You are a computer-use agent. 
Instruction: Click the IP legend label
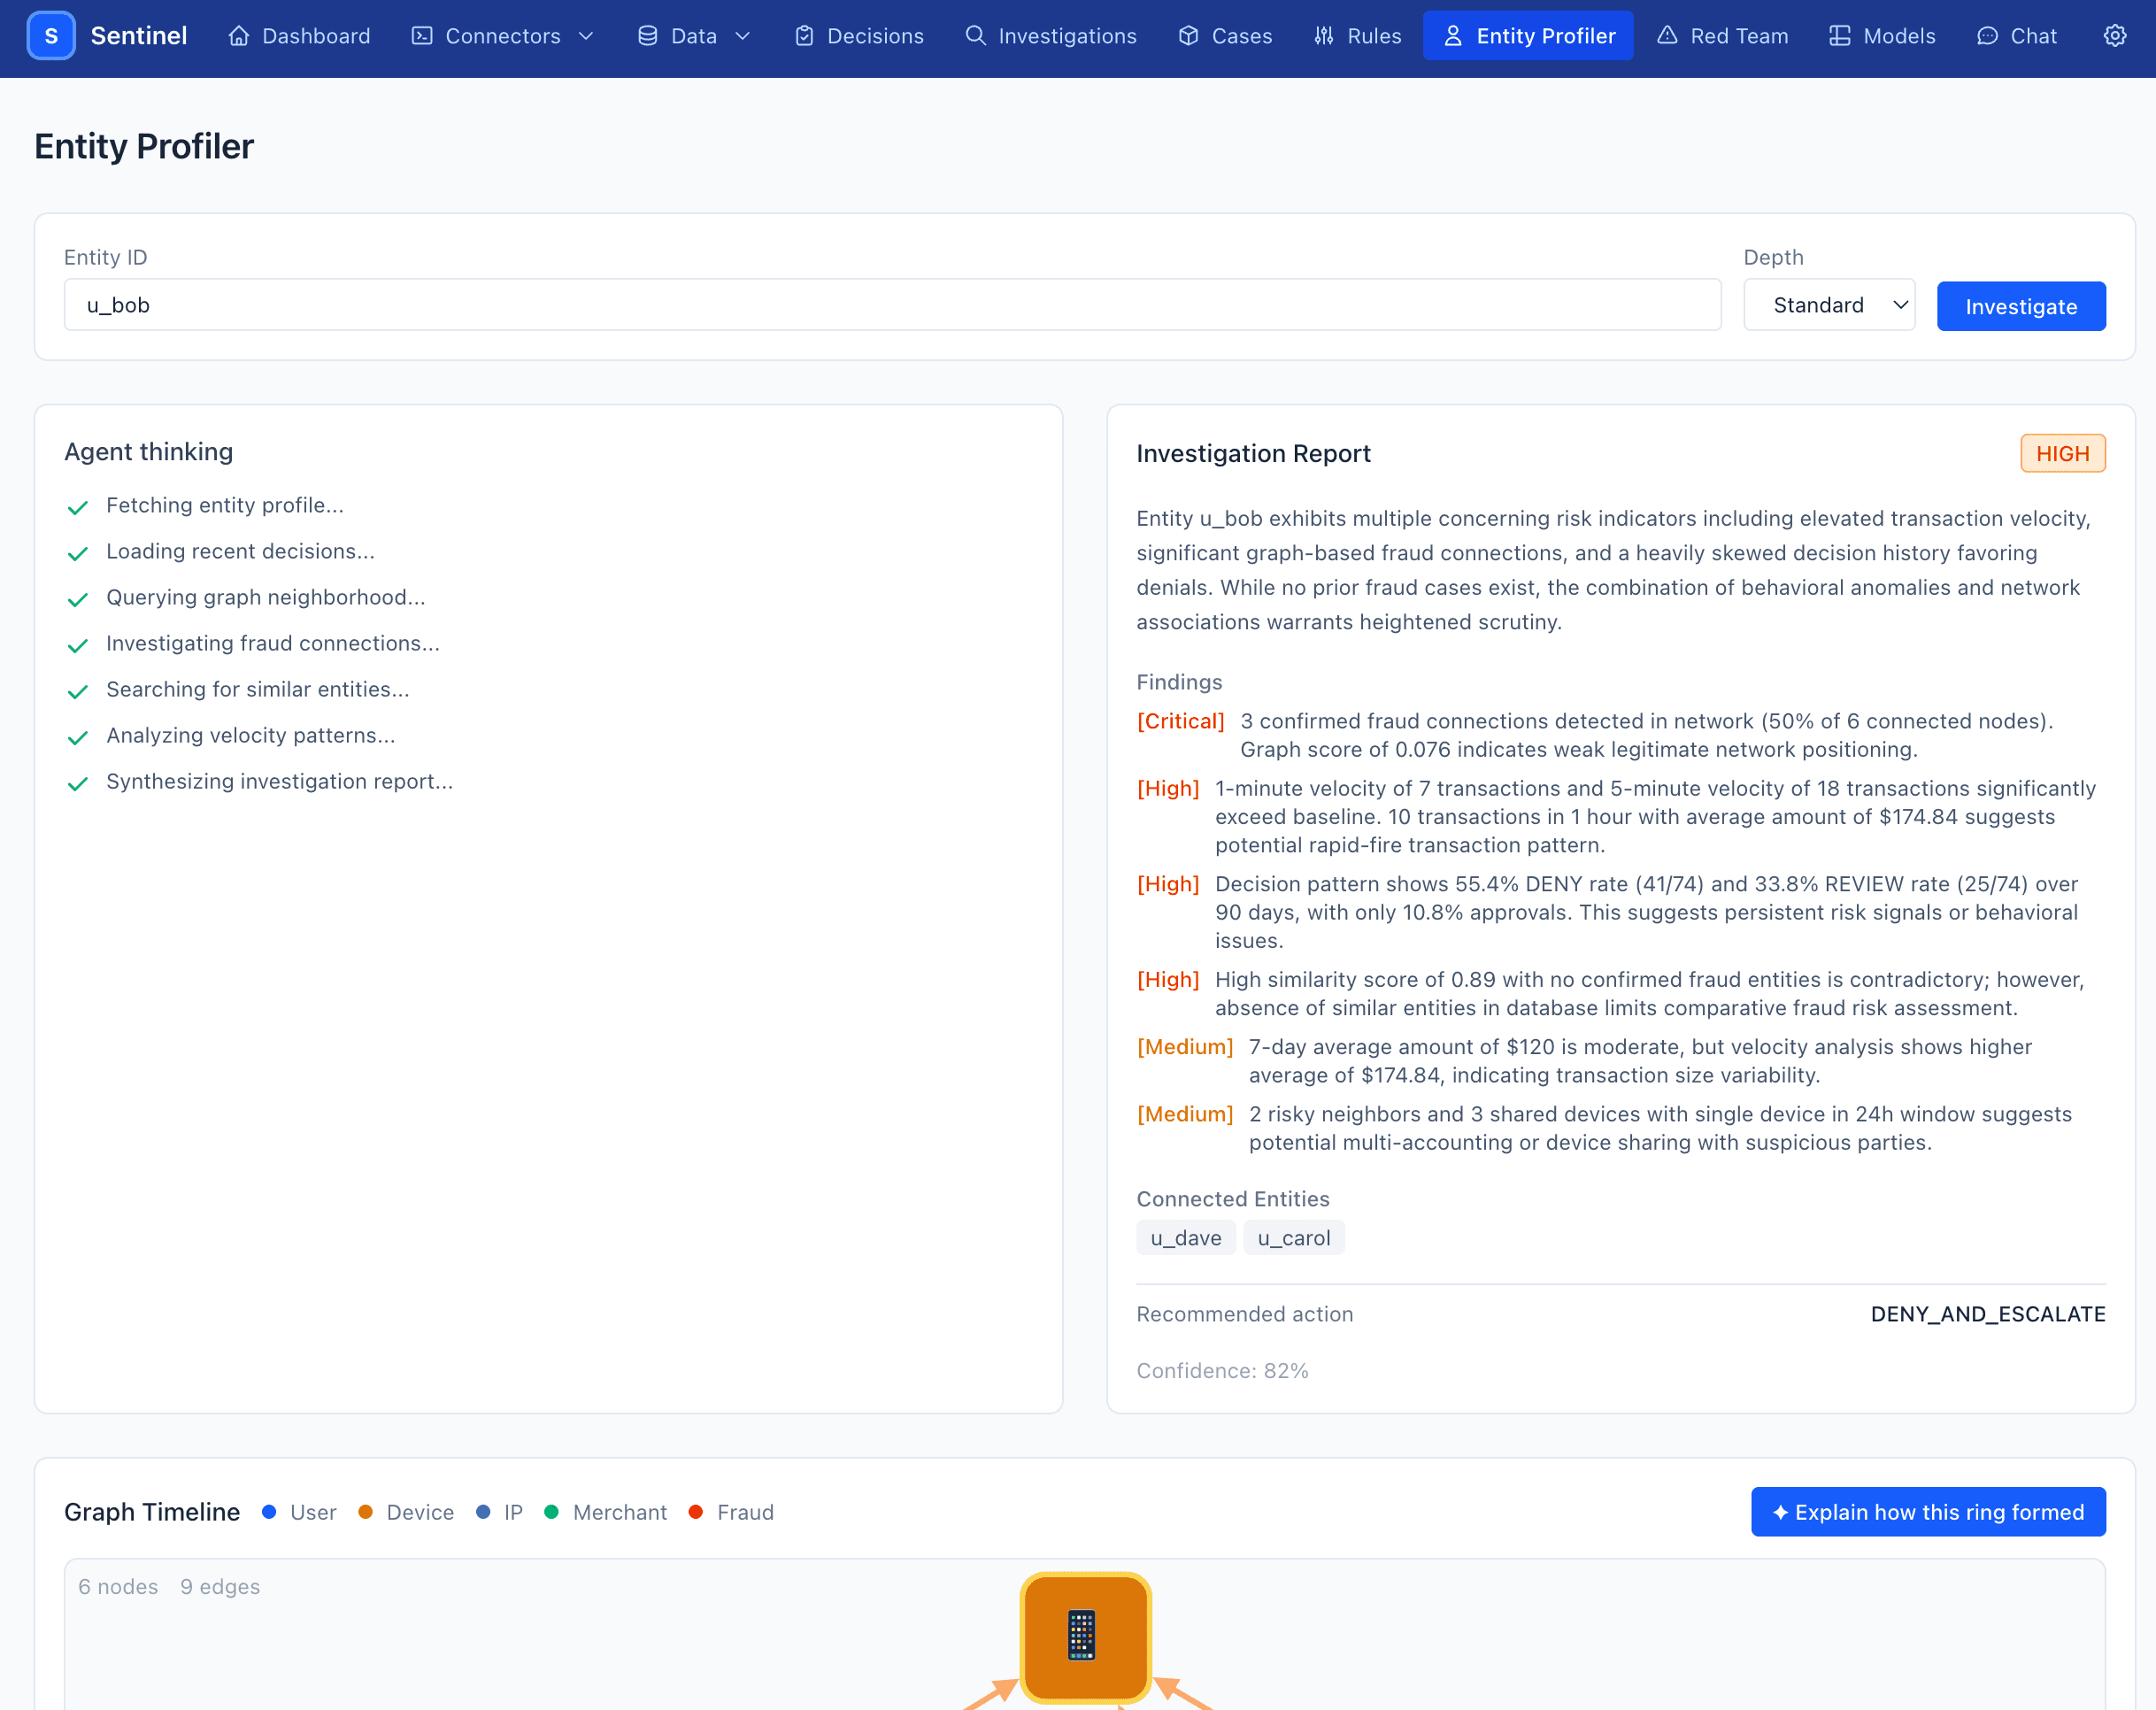[x=513, y=1512]
